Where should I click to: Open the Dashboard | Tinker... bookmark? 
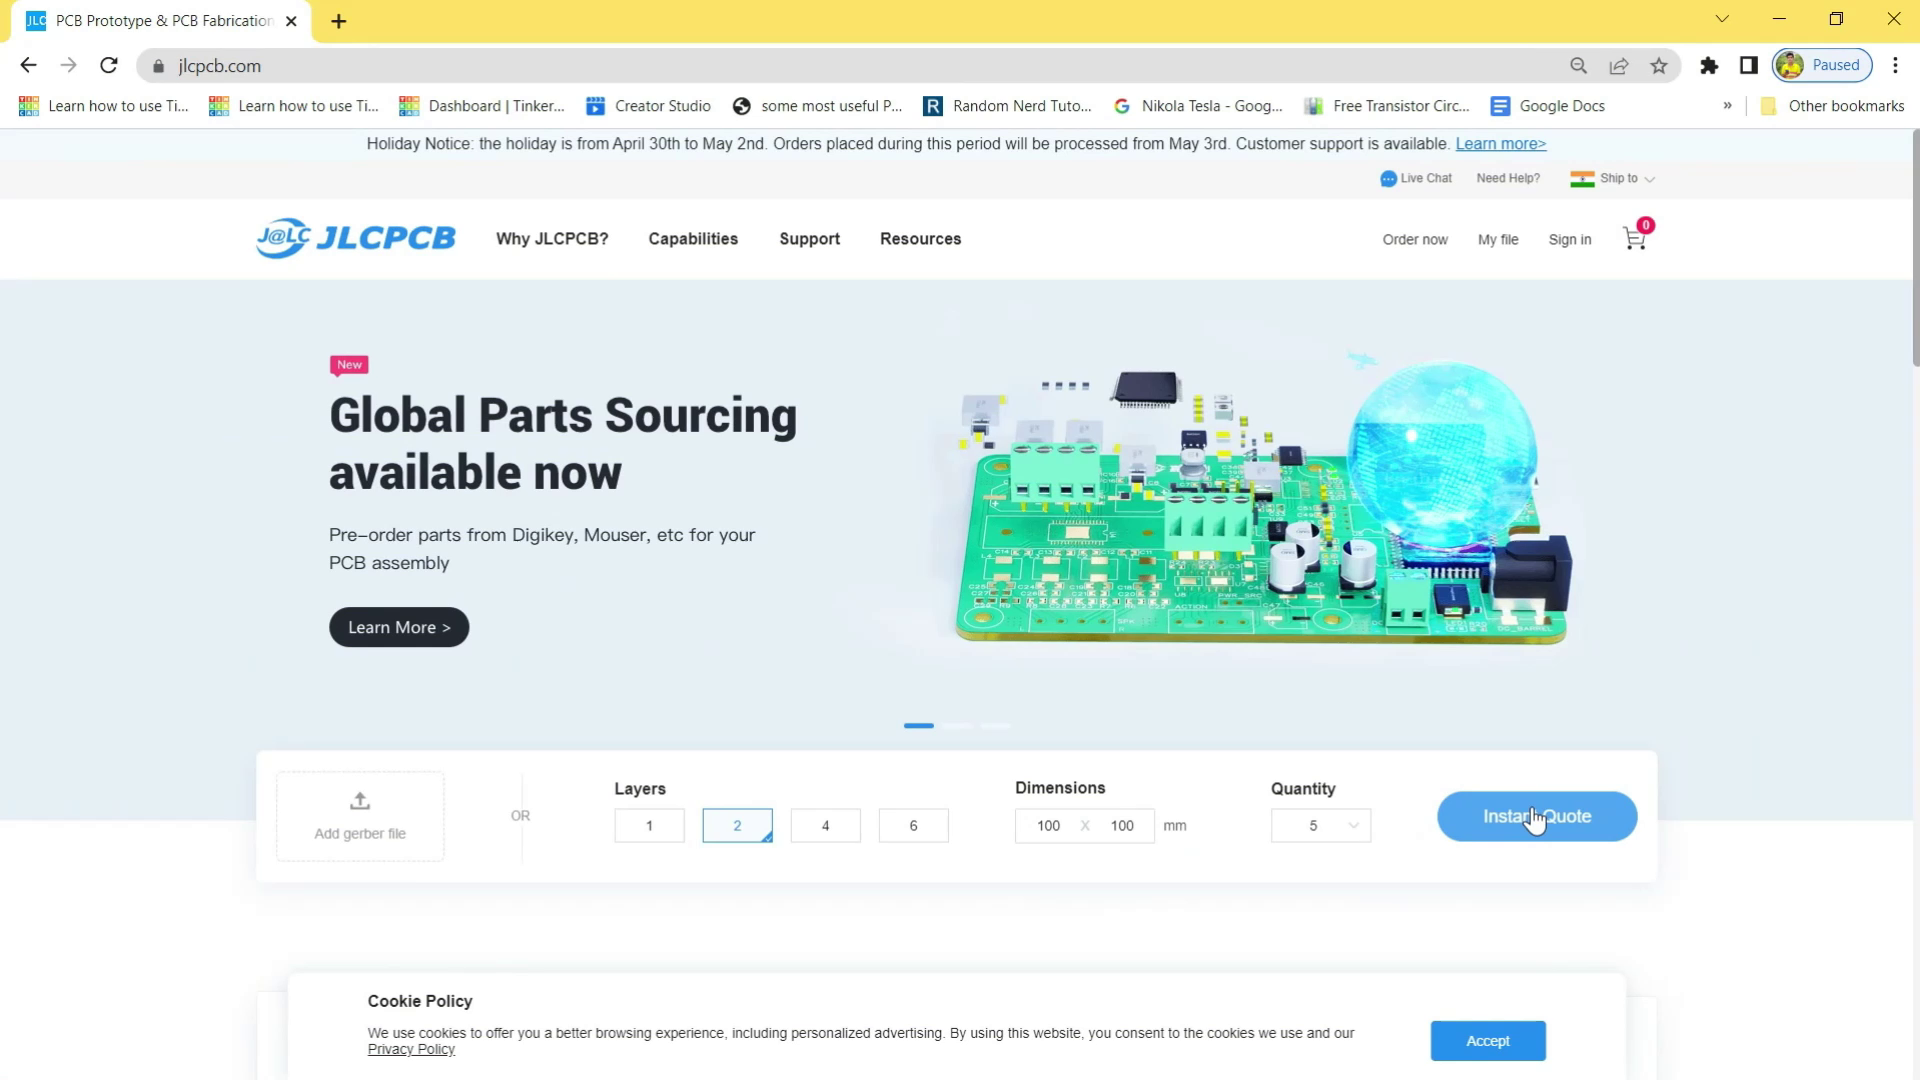click(482, 106)
